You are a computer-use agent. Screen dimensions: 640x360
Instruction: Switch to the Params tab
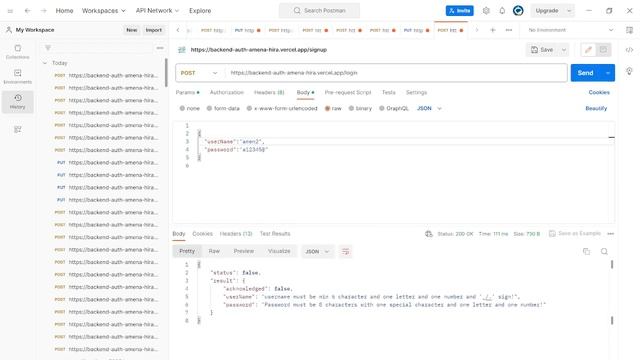coord(187,93)
